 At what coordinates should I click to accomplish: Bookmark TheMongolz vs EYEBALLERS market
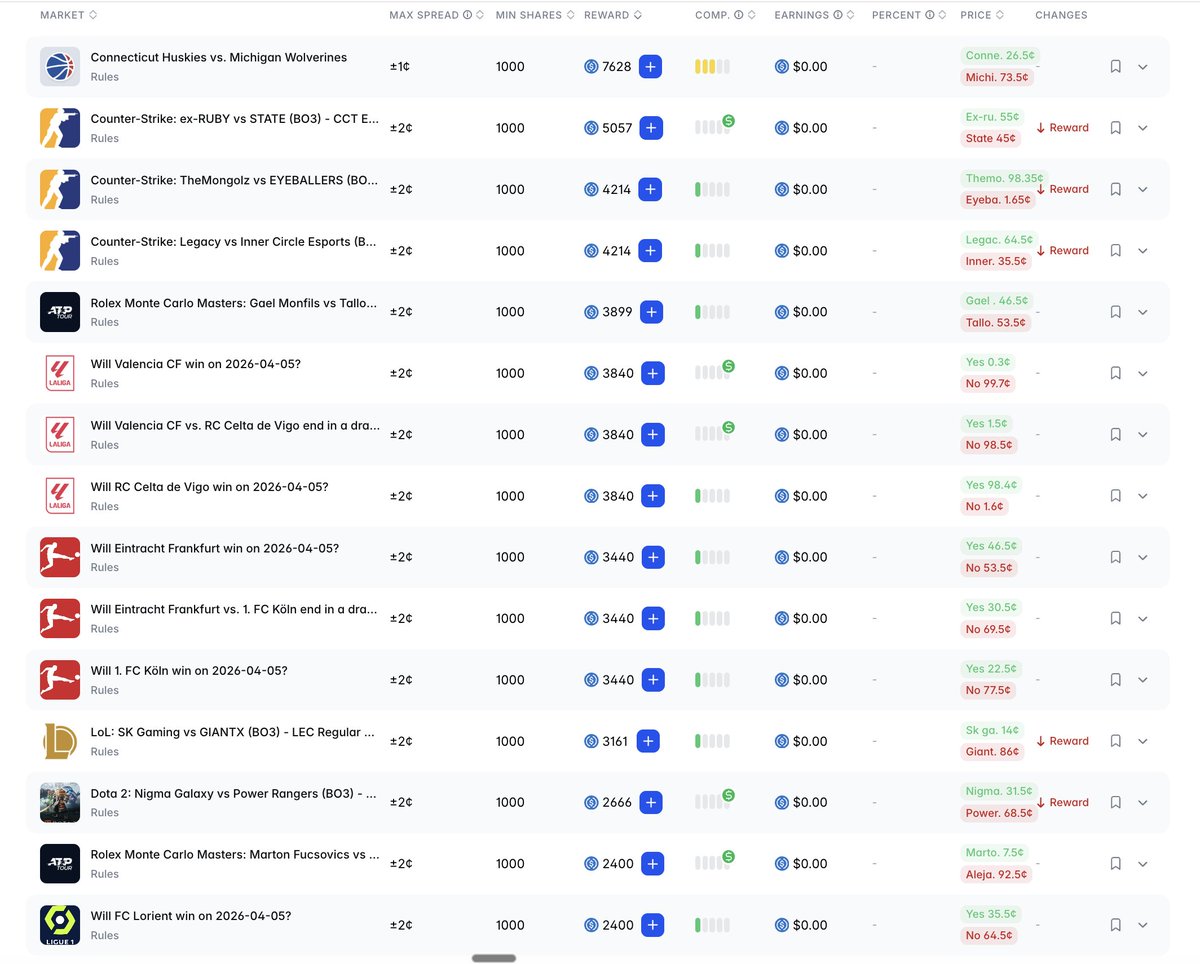pyautogui.click(x=1115, y=189)
